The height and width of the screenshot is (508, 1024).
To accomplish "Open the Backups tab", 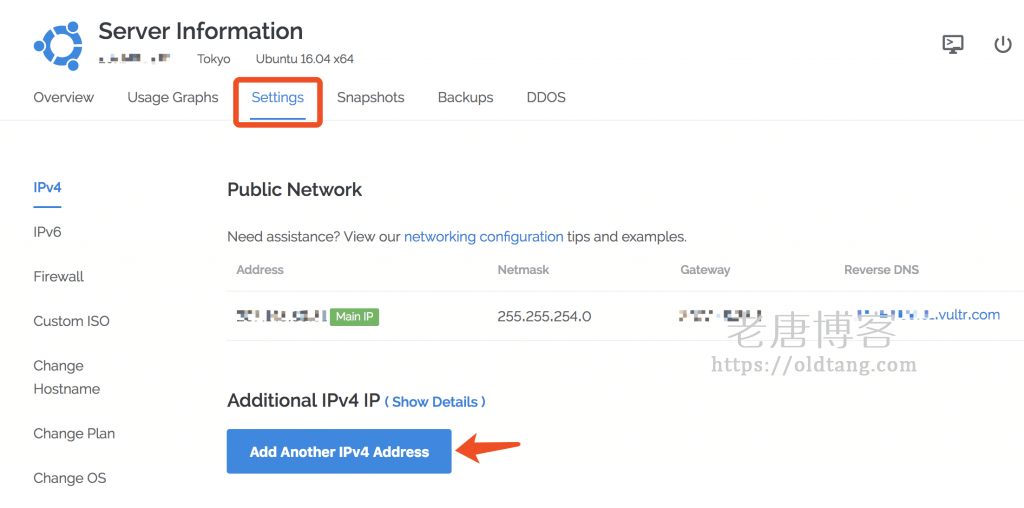I will (x=465, y=98).
